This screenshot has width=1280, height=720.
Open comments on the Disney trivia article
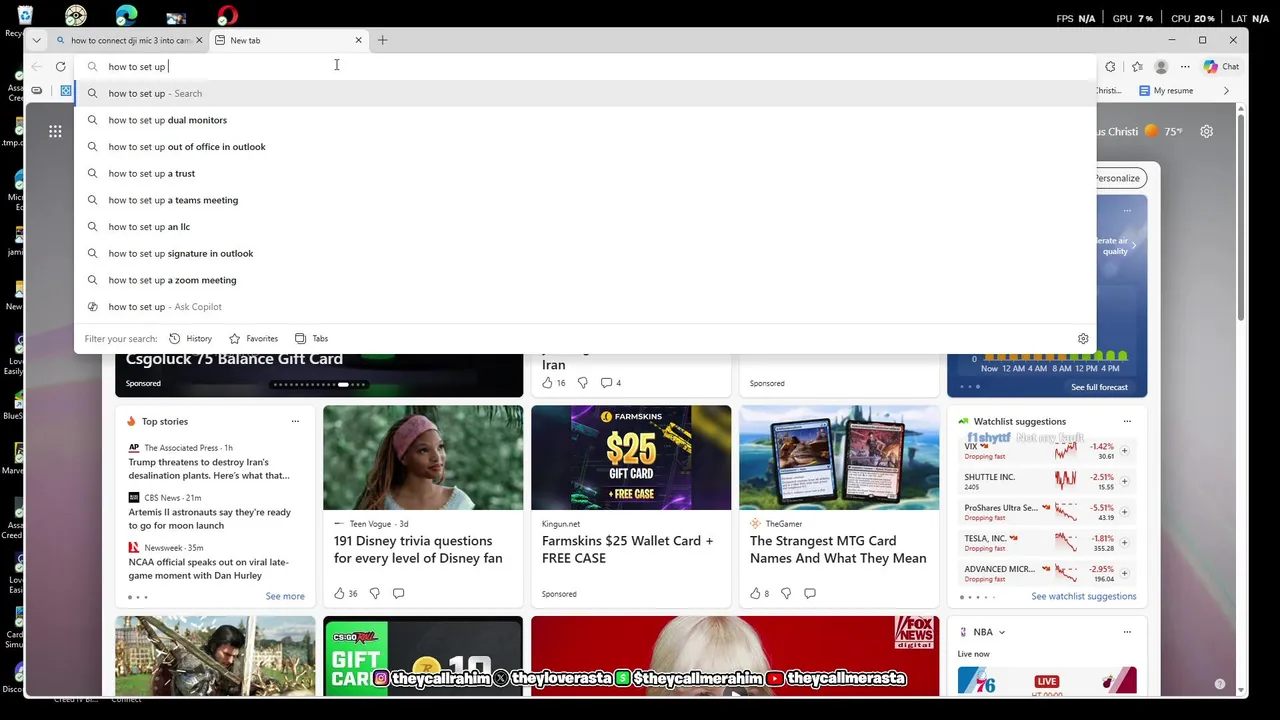click(398, 593)
